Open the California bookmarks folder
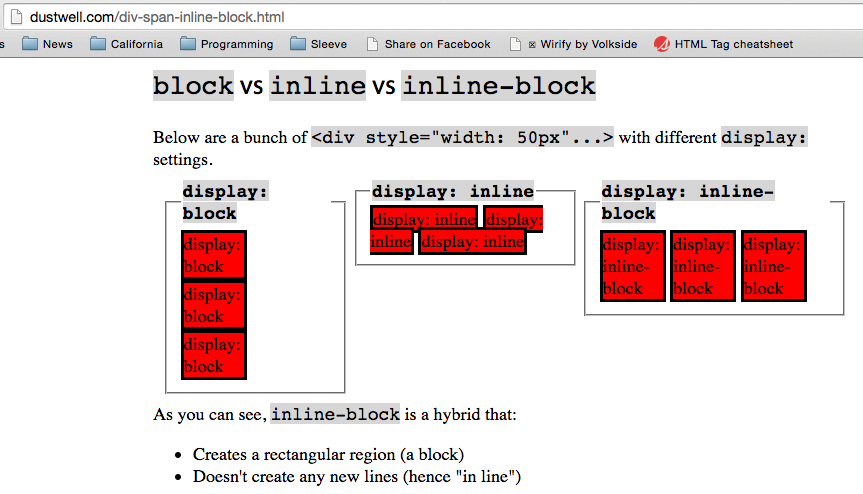The width and height of the screenshot is (863, 494). (126, 44)
